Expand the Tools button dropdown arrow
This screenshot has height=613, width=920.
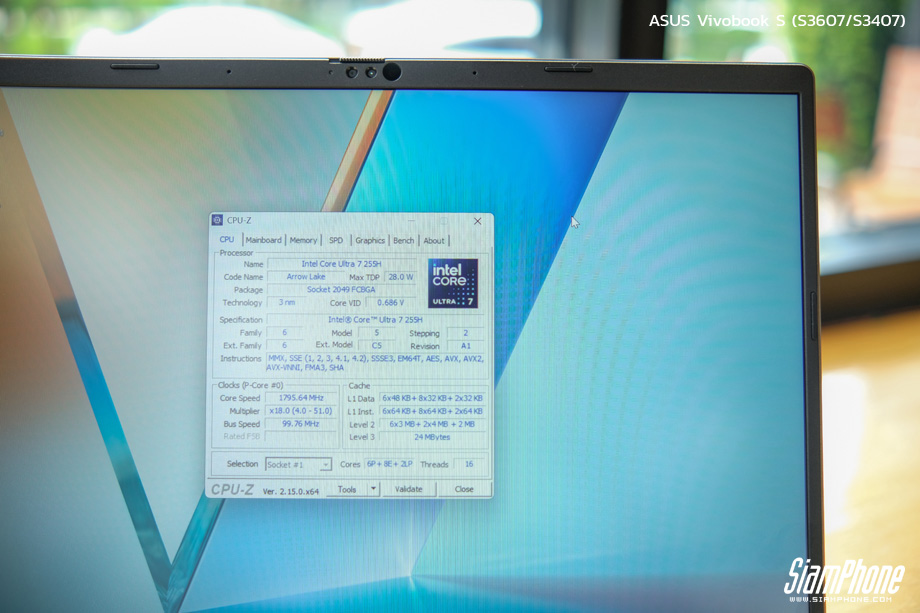[374, 489]
